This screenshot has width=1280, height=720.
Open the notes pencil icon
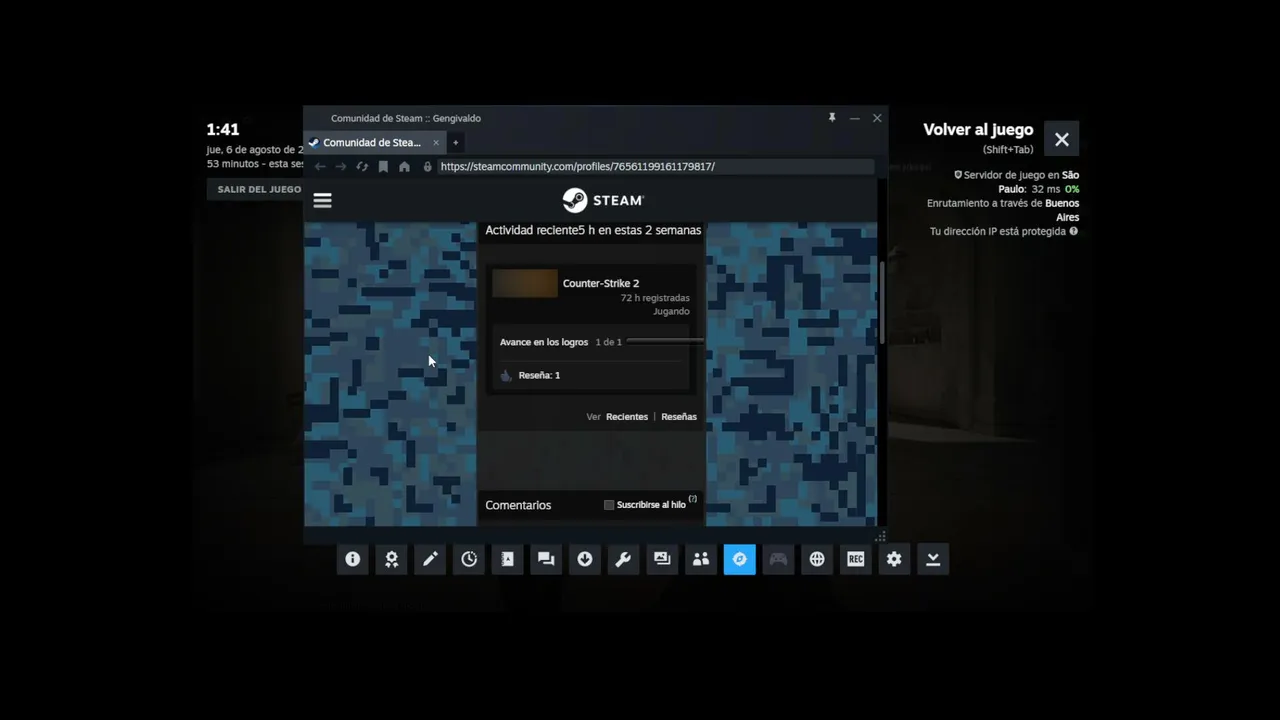(430, 559)
